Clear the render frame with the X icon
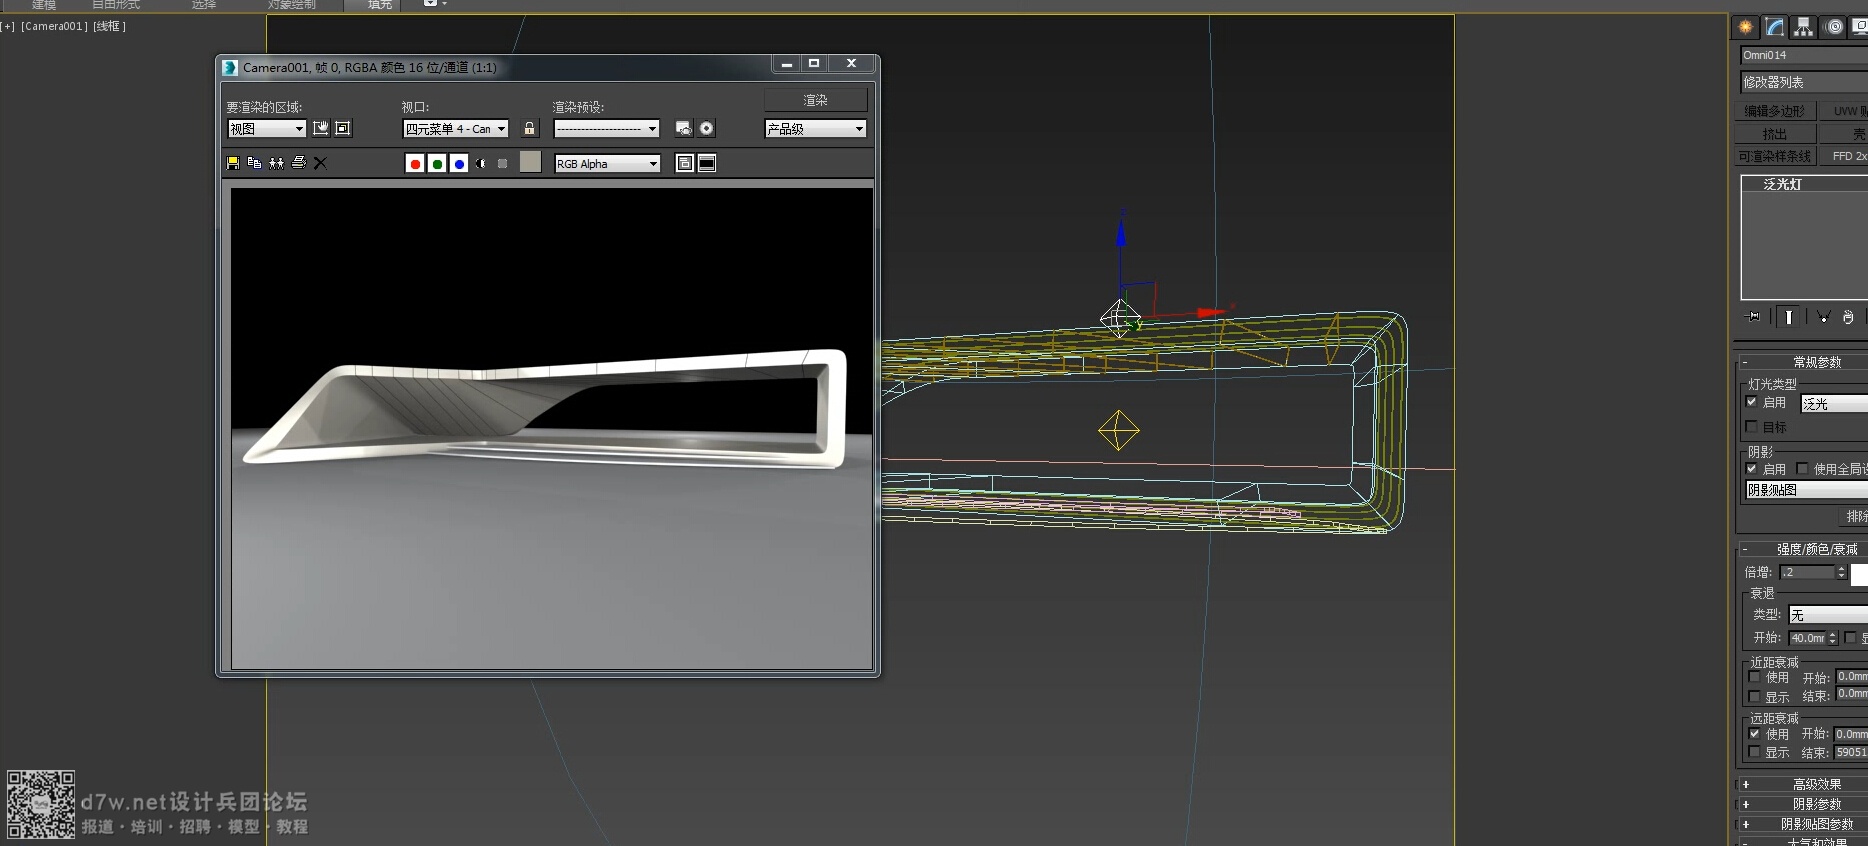Image resolution: width=1868 pixels, height=846 pixels. pyautogui.click(x=320, y=163)
